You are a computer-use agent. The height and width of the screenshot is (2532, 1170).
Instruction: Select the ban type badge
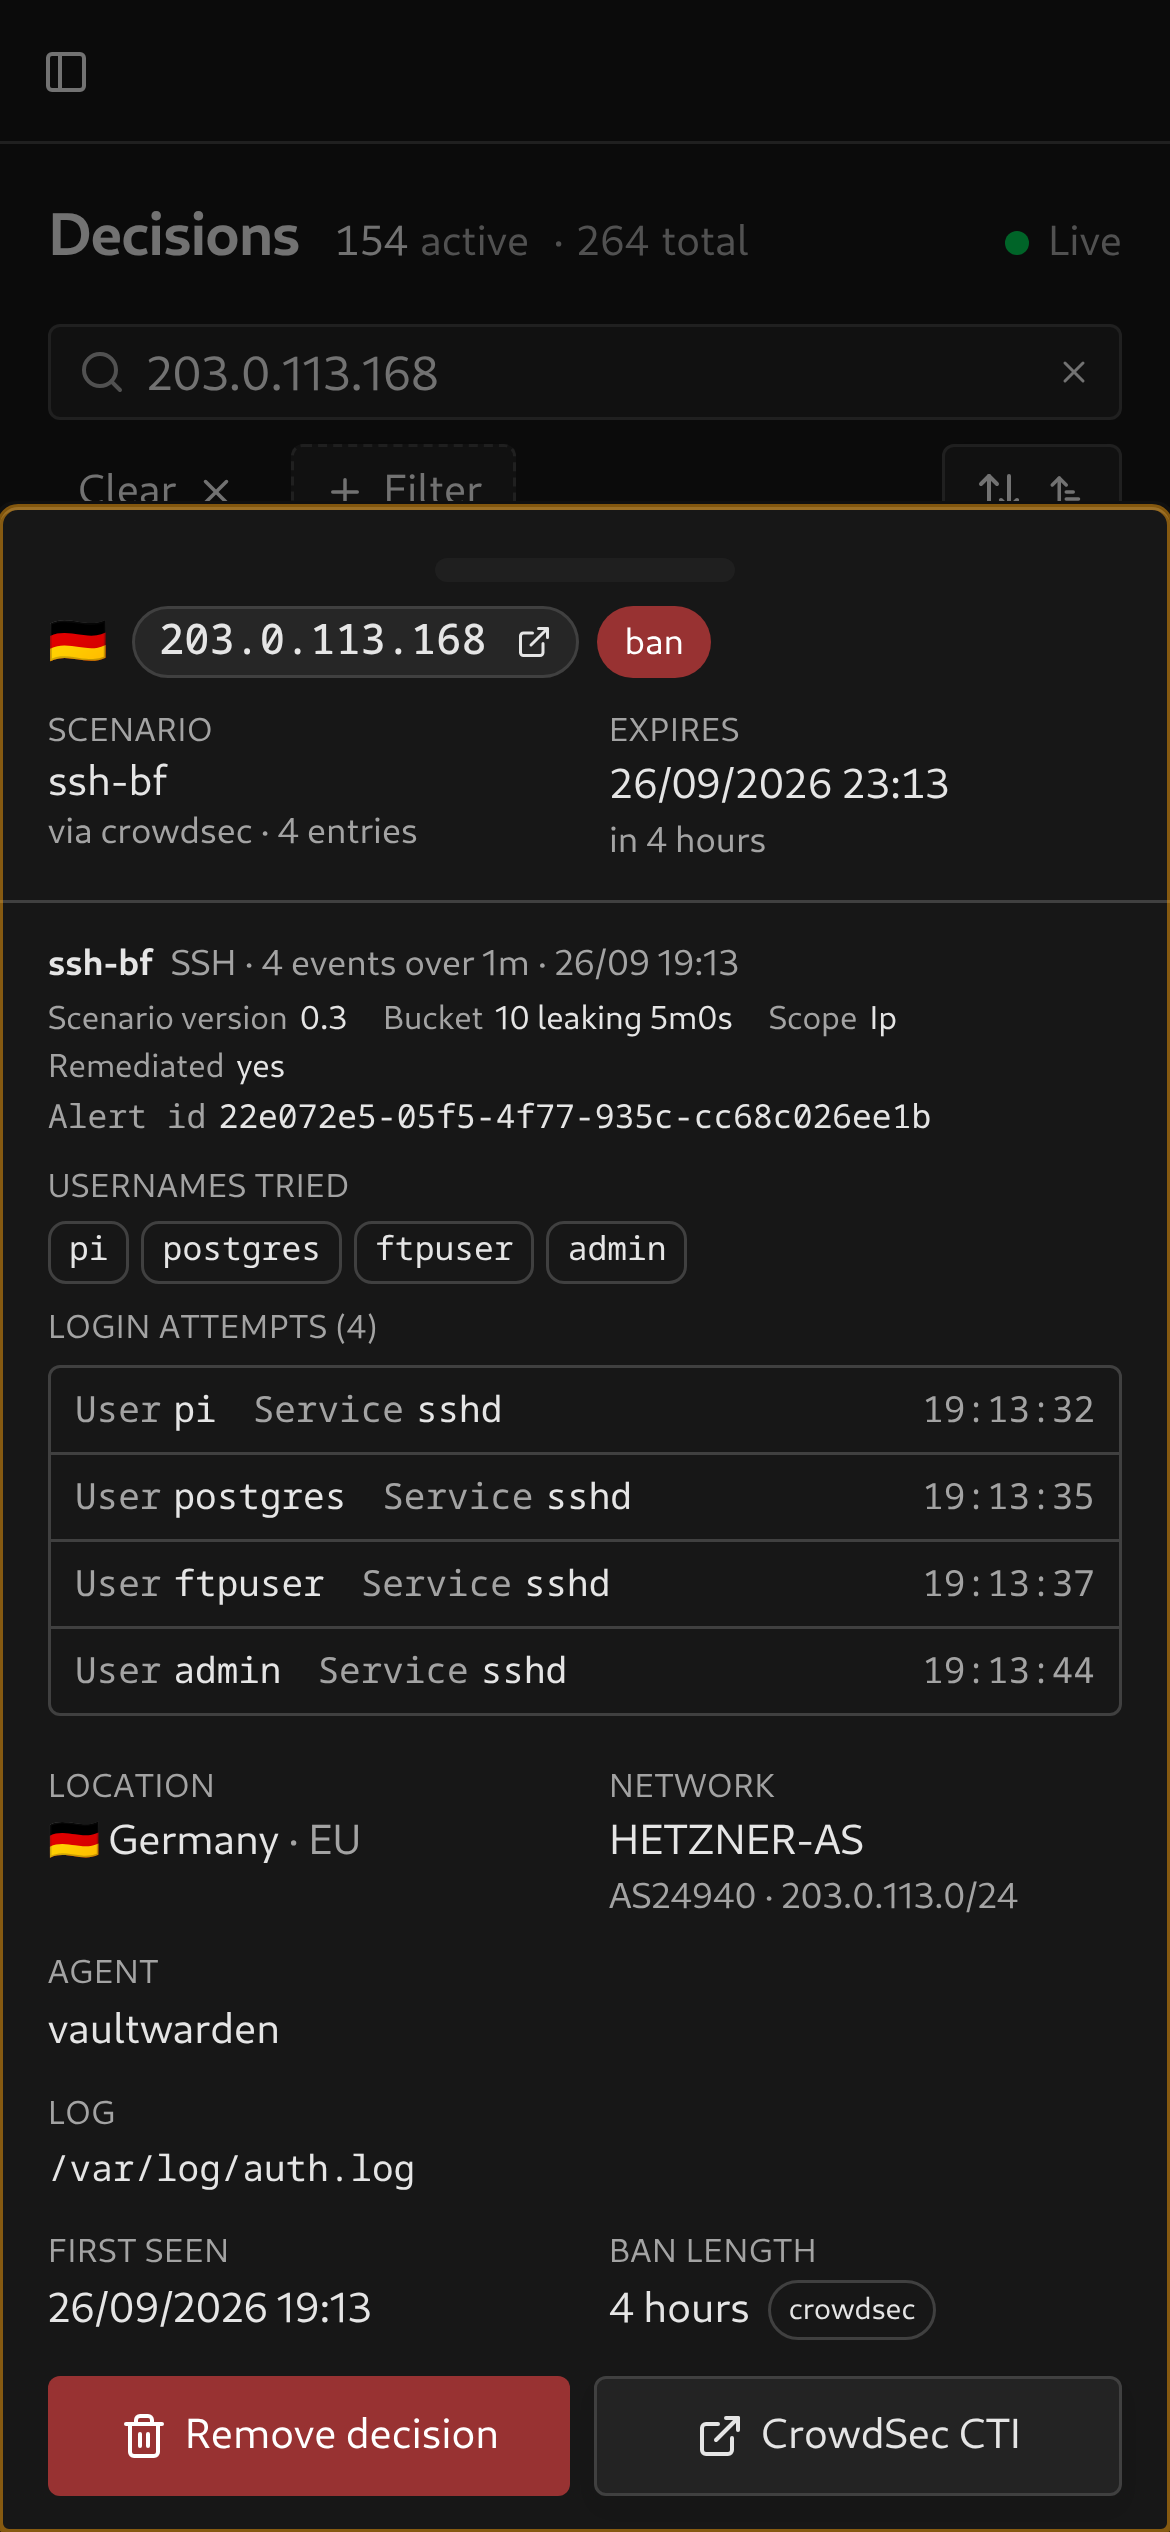654,642
